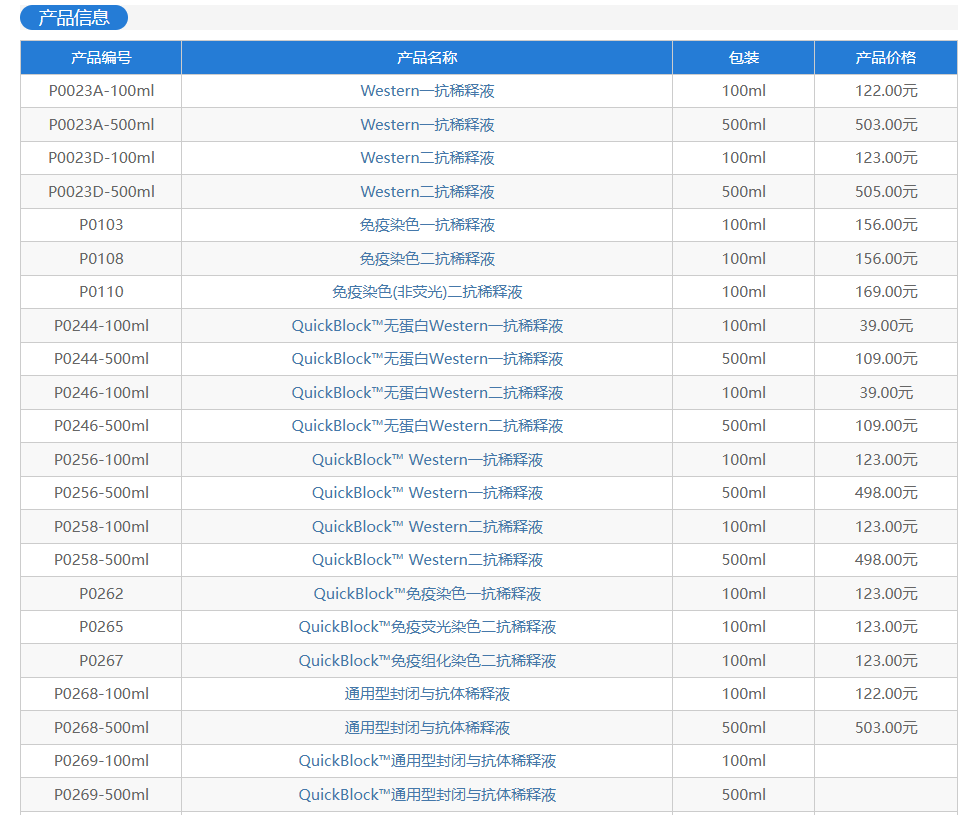Open the 免疫染色二抗稀释液 product link

point(427,259)
